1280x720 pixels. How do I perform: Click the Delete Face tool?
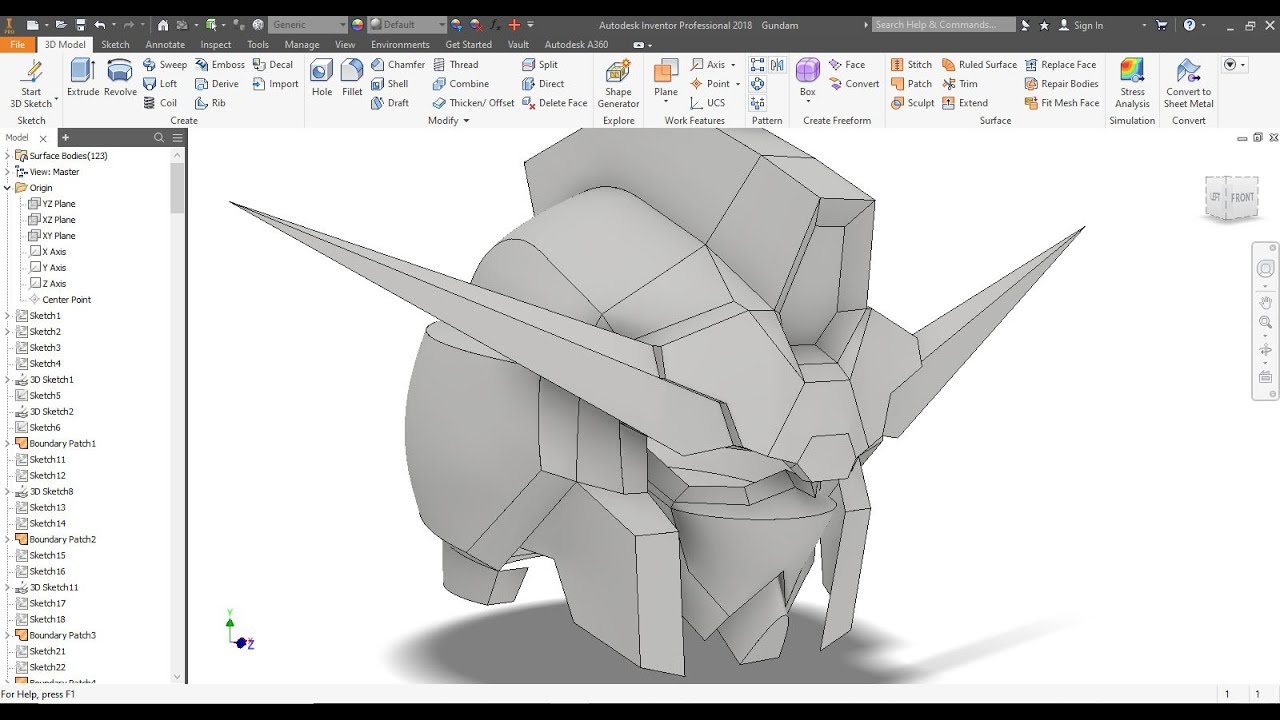[555, 103]
